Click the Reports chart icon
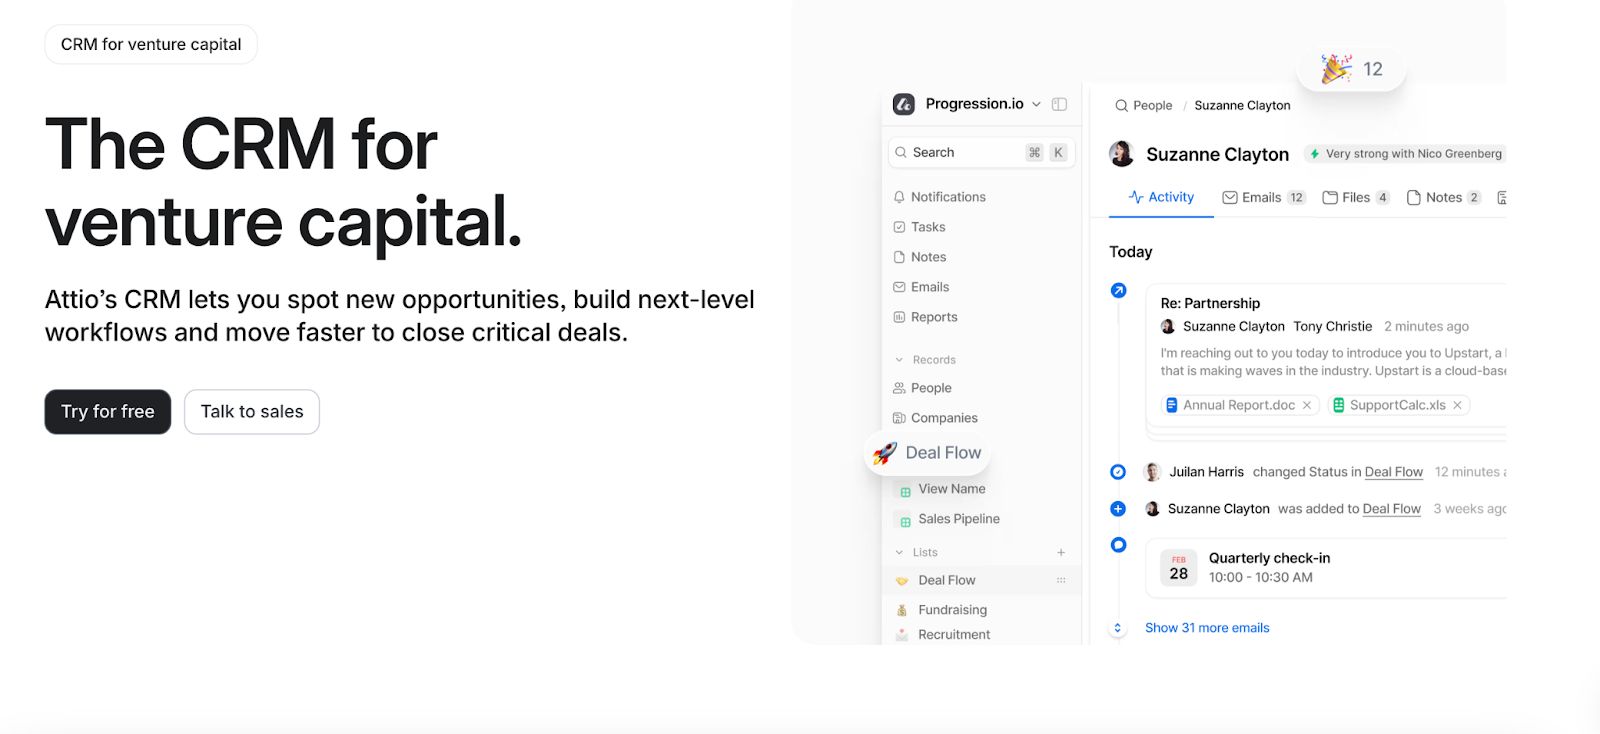Screen dimensions: 1600x734 [899, 317]
